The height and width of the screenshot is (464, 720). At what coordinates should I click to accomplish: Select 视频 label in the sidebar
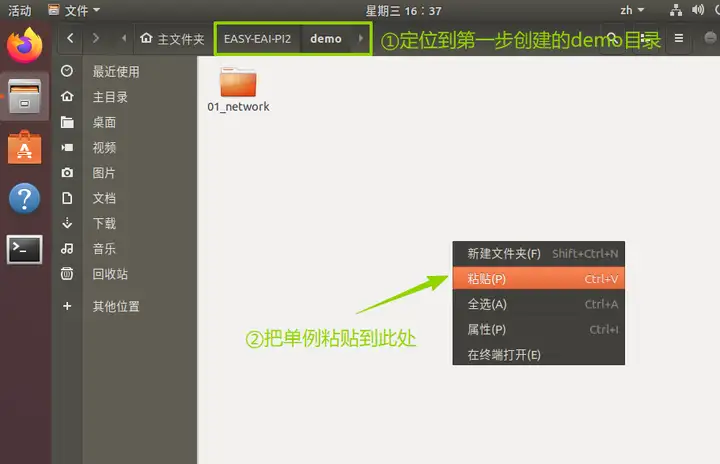click(104, 147)
